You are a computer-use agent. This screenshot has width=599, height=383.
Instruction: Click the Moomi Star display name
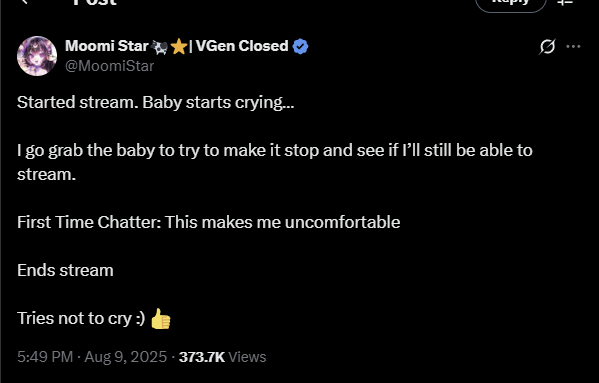pos(107,46)
